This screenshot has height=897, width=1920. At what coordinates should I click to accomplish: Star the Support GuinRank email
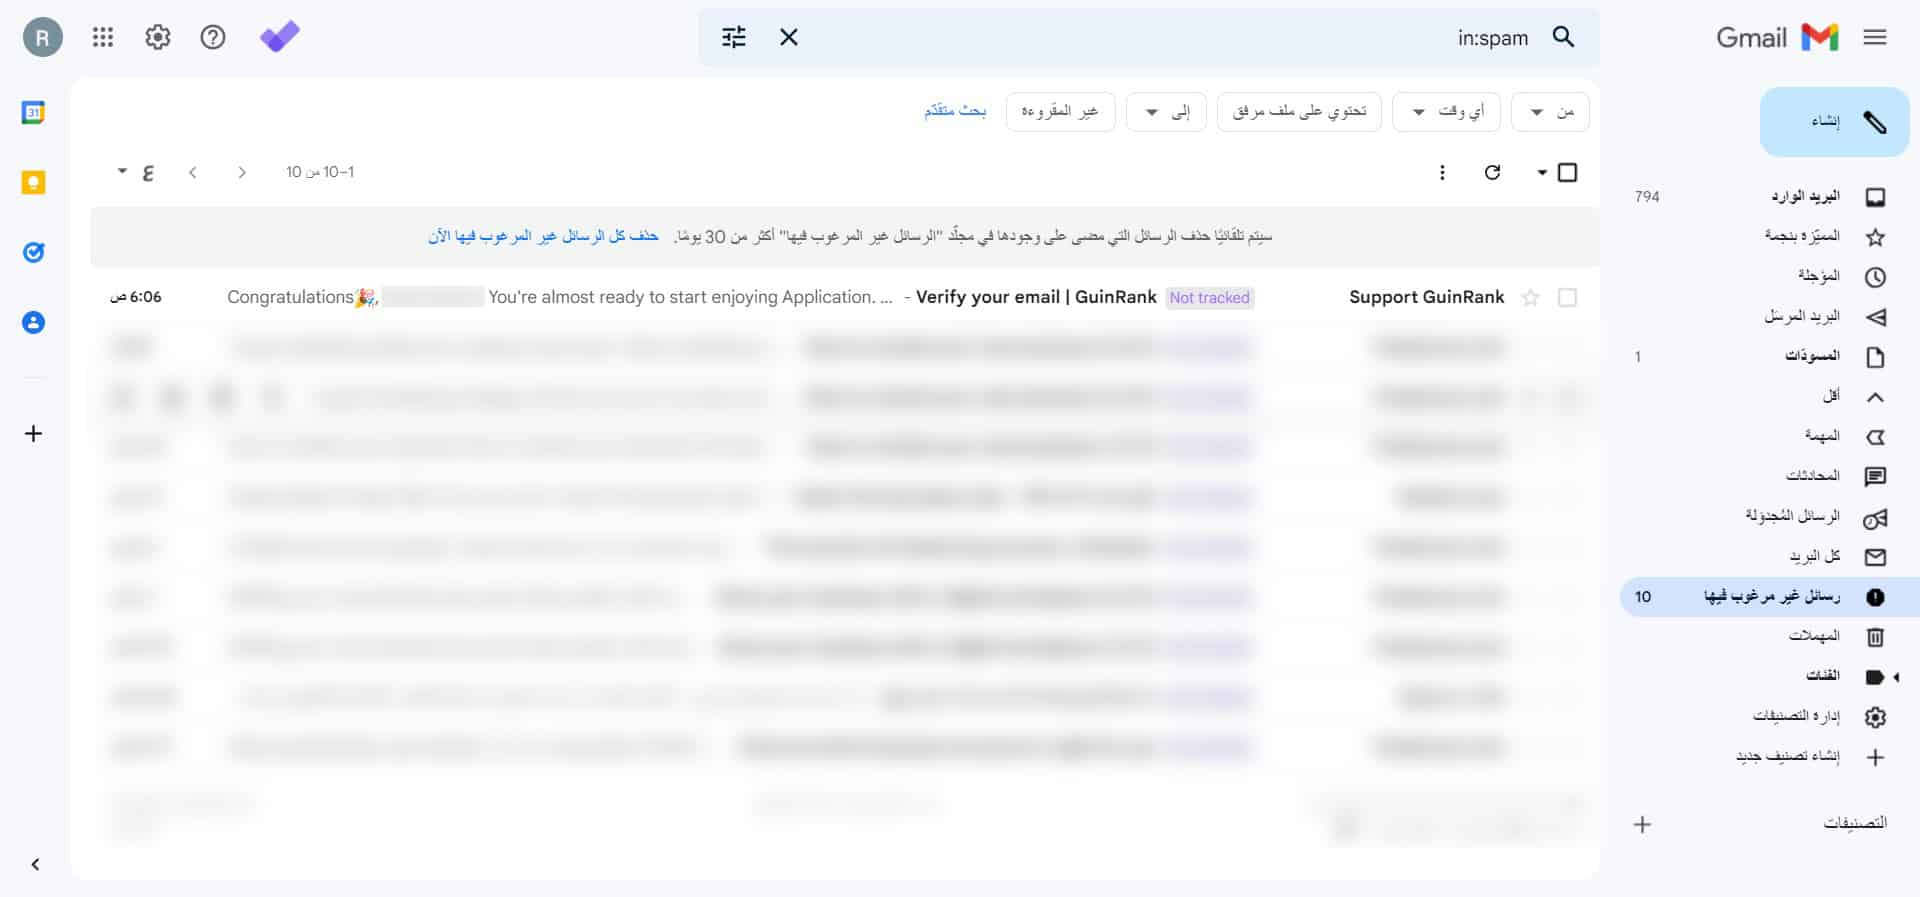pyautogui.click(x=1530, y=297)
